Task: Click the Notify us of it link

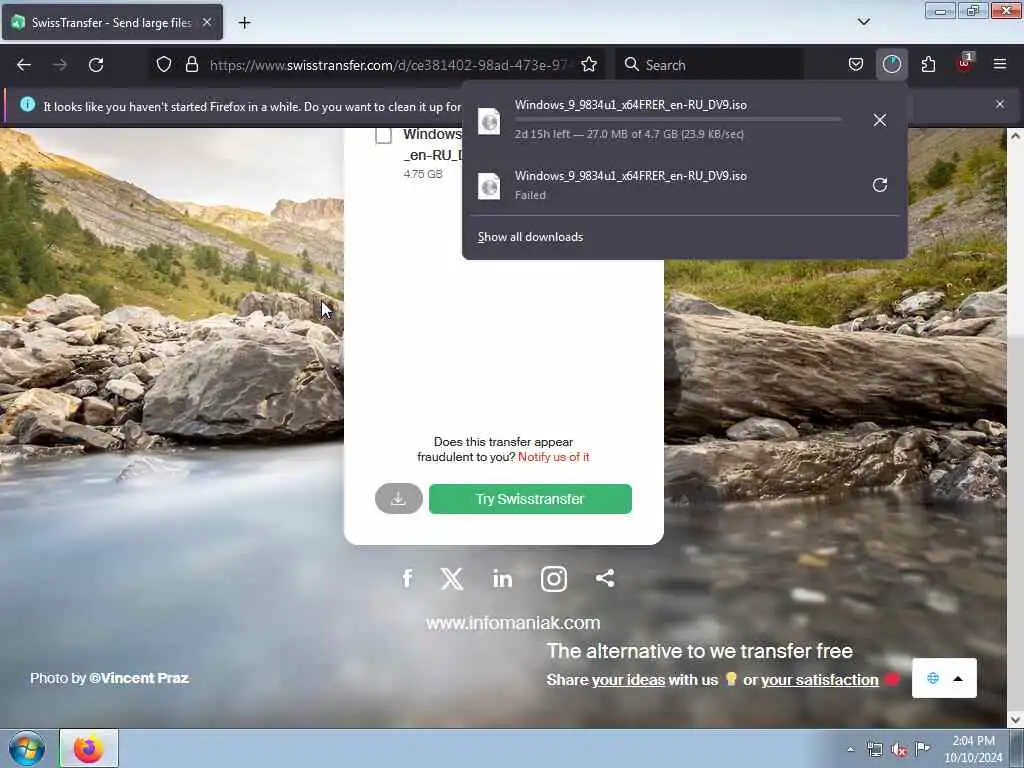Action: 553,457
